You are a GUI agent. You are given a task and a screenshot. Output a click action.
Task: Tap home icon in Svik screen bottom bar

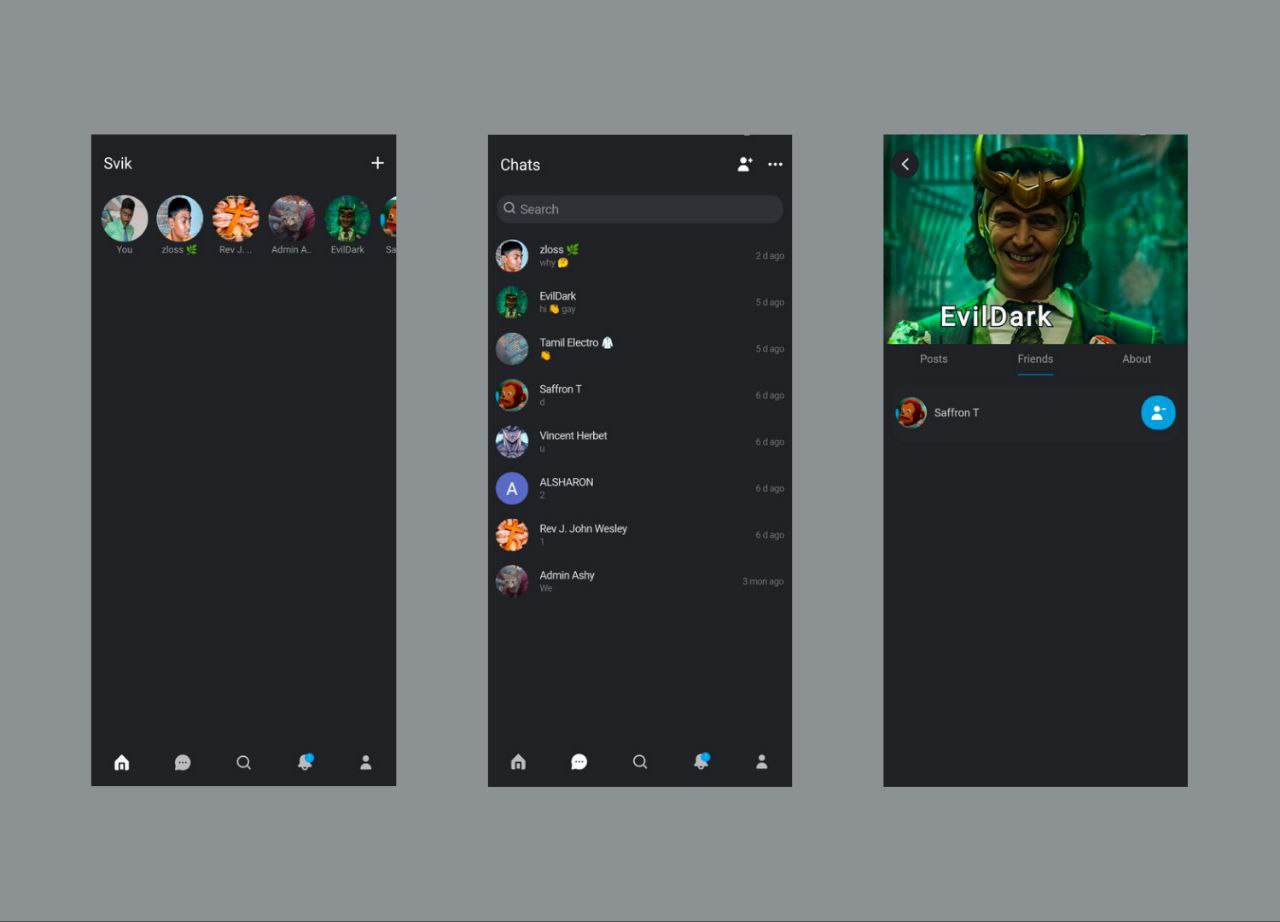point(122,762)
